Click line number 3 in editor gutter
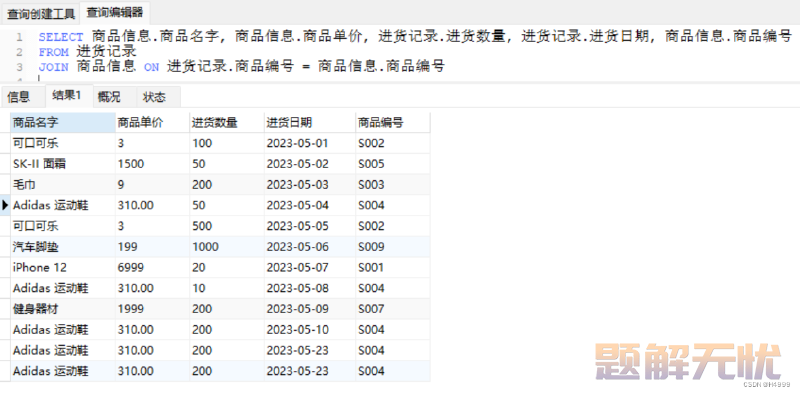This screenshot has width=800, height=393. click(19, 67)
